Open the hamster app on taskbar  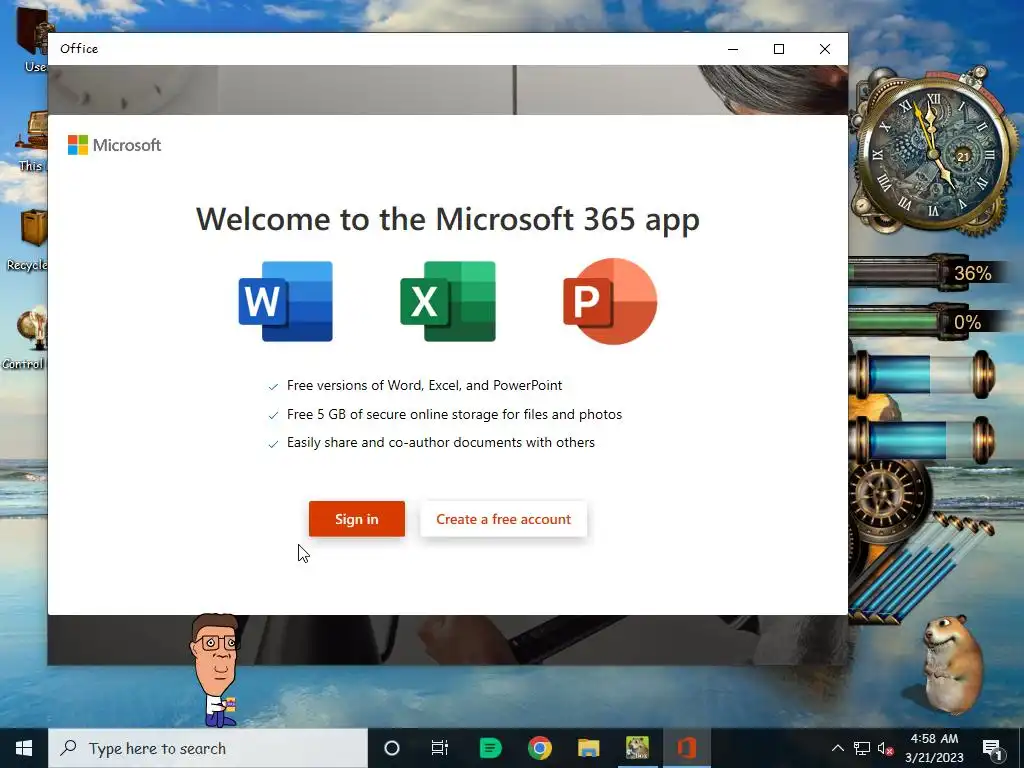point(637,748)
